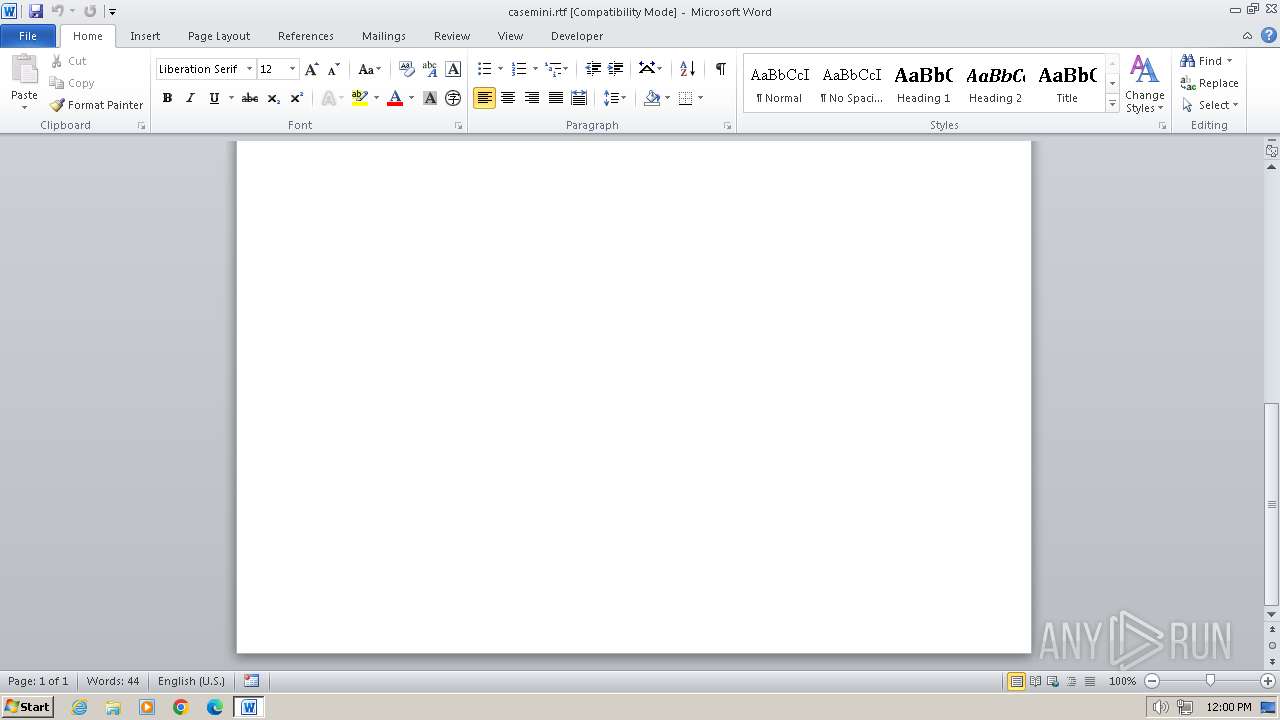Switch to the Developer tab
The height and width of the screenshot is (720, 1280).
coord(577,36)
